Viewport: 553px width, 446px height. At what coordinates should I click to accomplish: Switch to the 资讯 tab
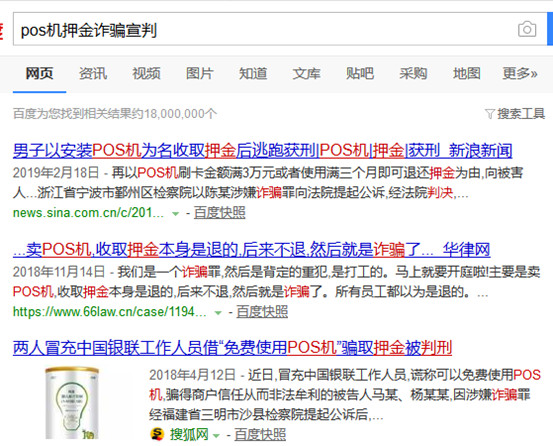(x=93, y=74)
